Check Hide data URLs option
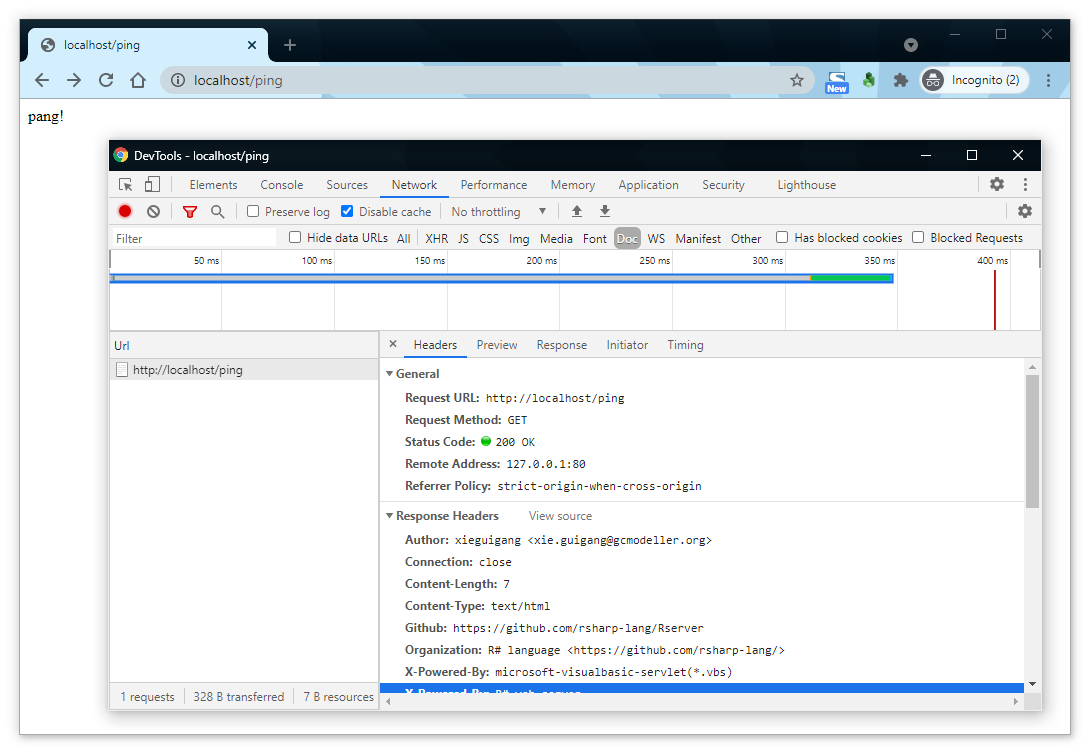 (x=295, y=238)
